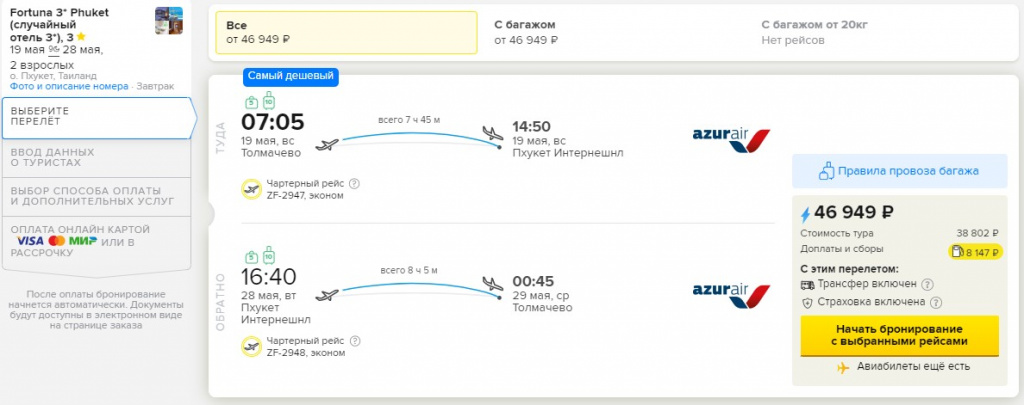1024x405 pixels.
Task: Click the Azur Air logo on outbound flight
Action: pyautogui.click(x=731, y=140)
